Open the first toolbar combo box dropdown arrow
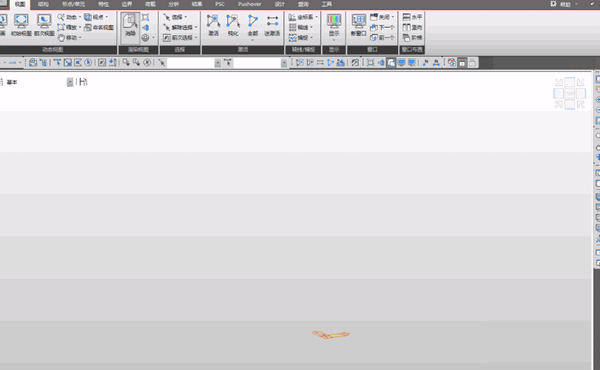Image resolution: width=600 pixels, height=370 pixels. pos(217,63)
